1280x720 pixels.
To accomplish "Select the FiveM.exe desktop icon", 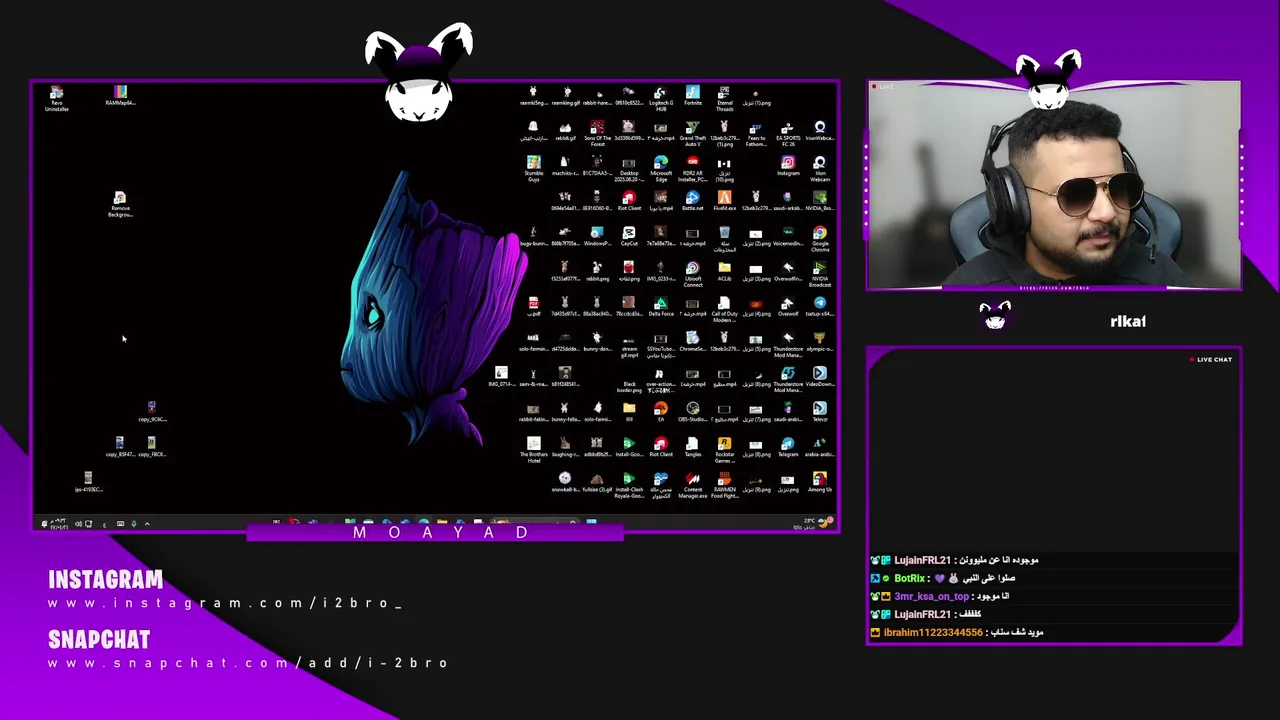I will click(x=724, y=201).
